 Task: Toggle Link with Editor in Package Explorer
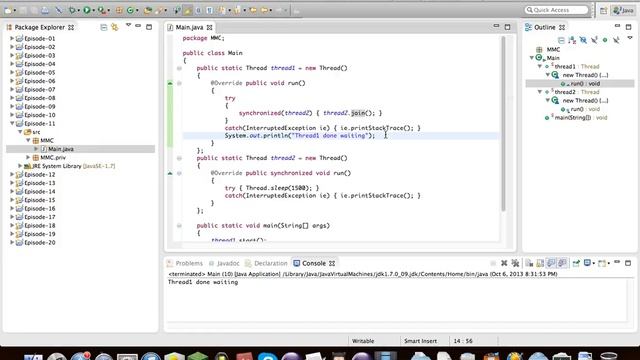[115, 27]
